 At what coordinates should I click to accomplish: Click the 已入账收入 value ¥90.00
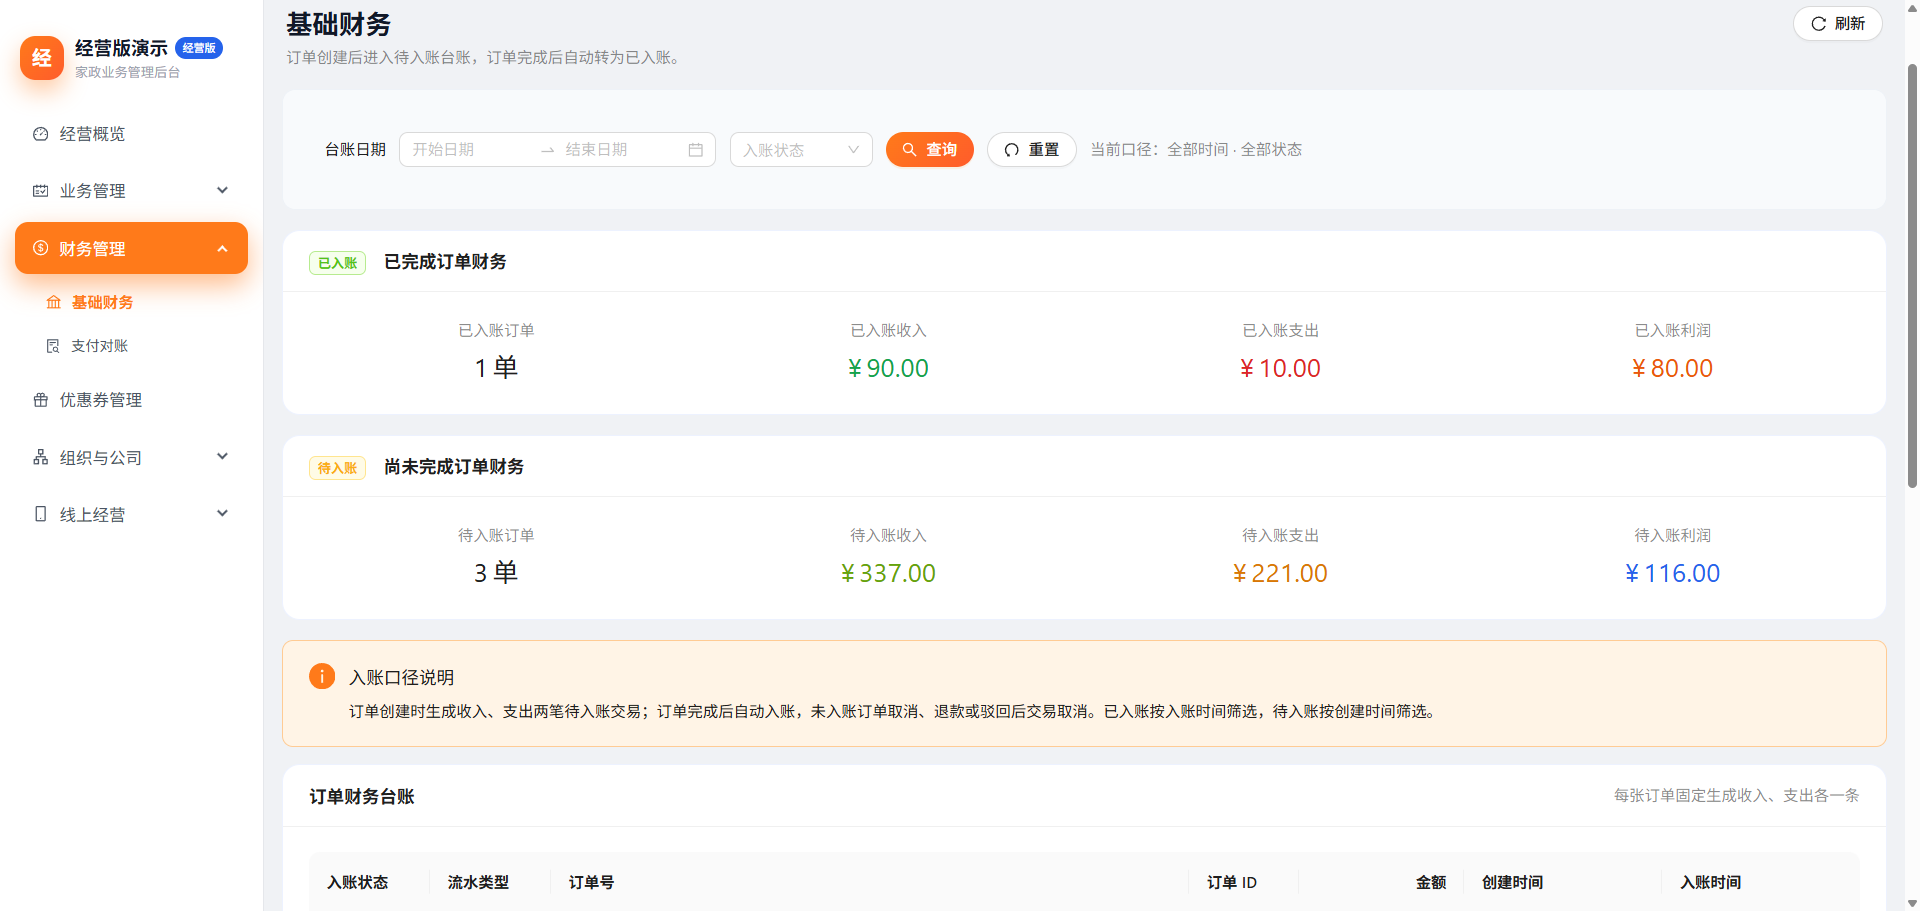pos(888,369)
